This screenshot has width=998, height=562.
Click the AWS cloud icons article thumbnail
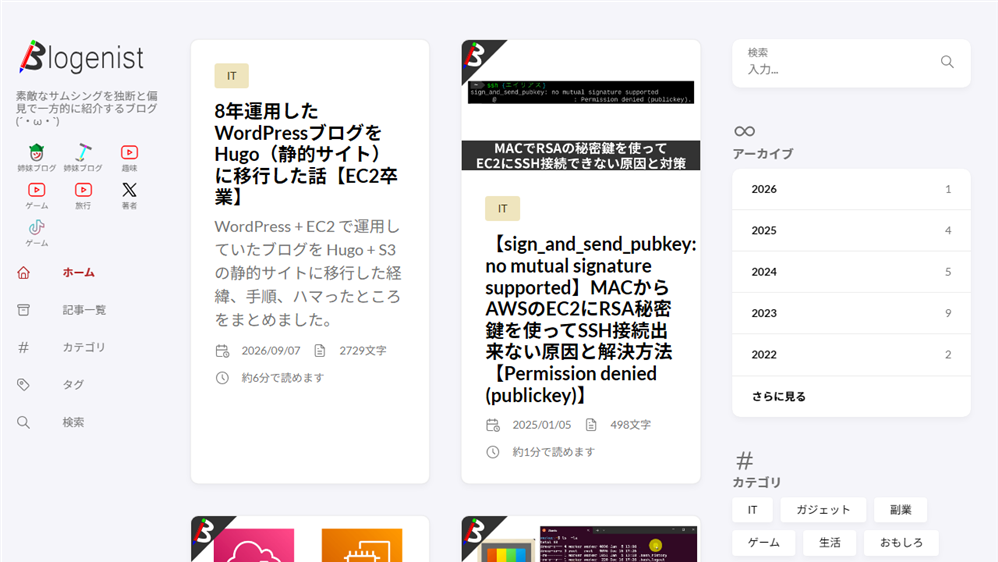(x=310, y=540)
